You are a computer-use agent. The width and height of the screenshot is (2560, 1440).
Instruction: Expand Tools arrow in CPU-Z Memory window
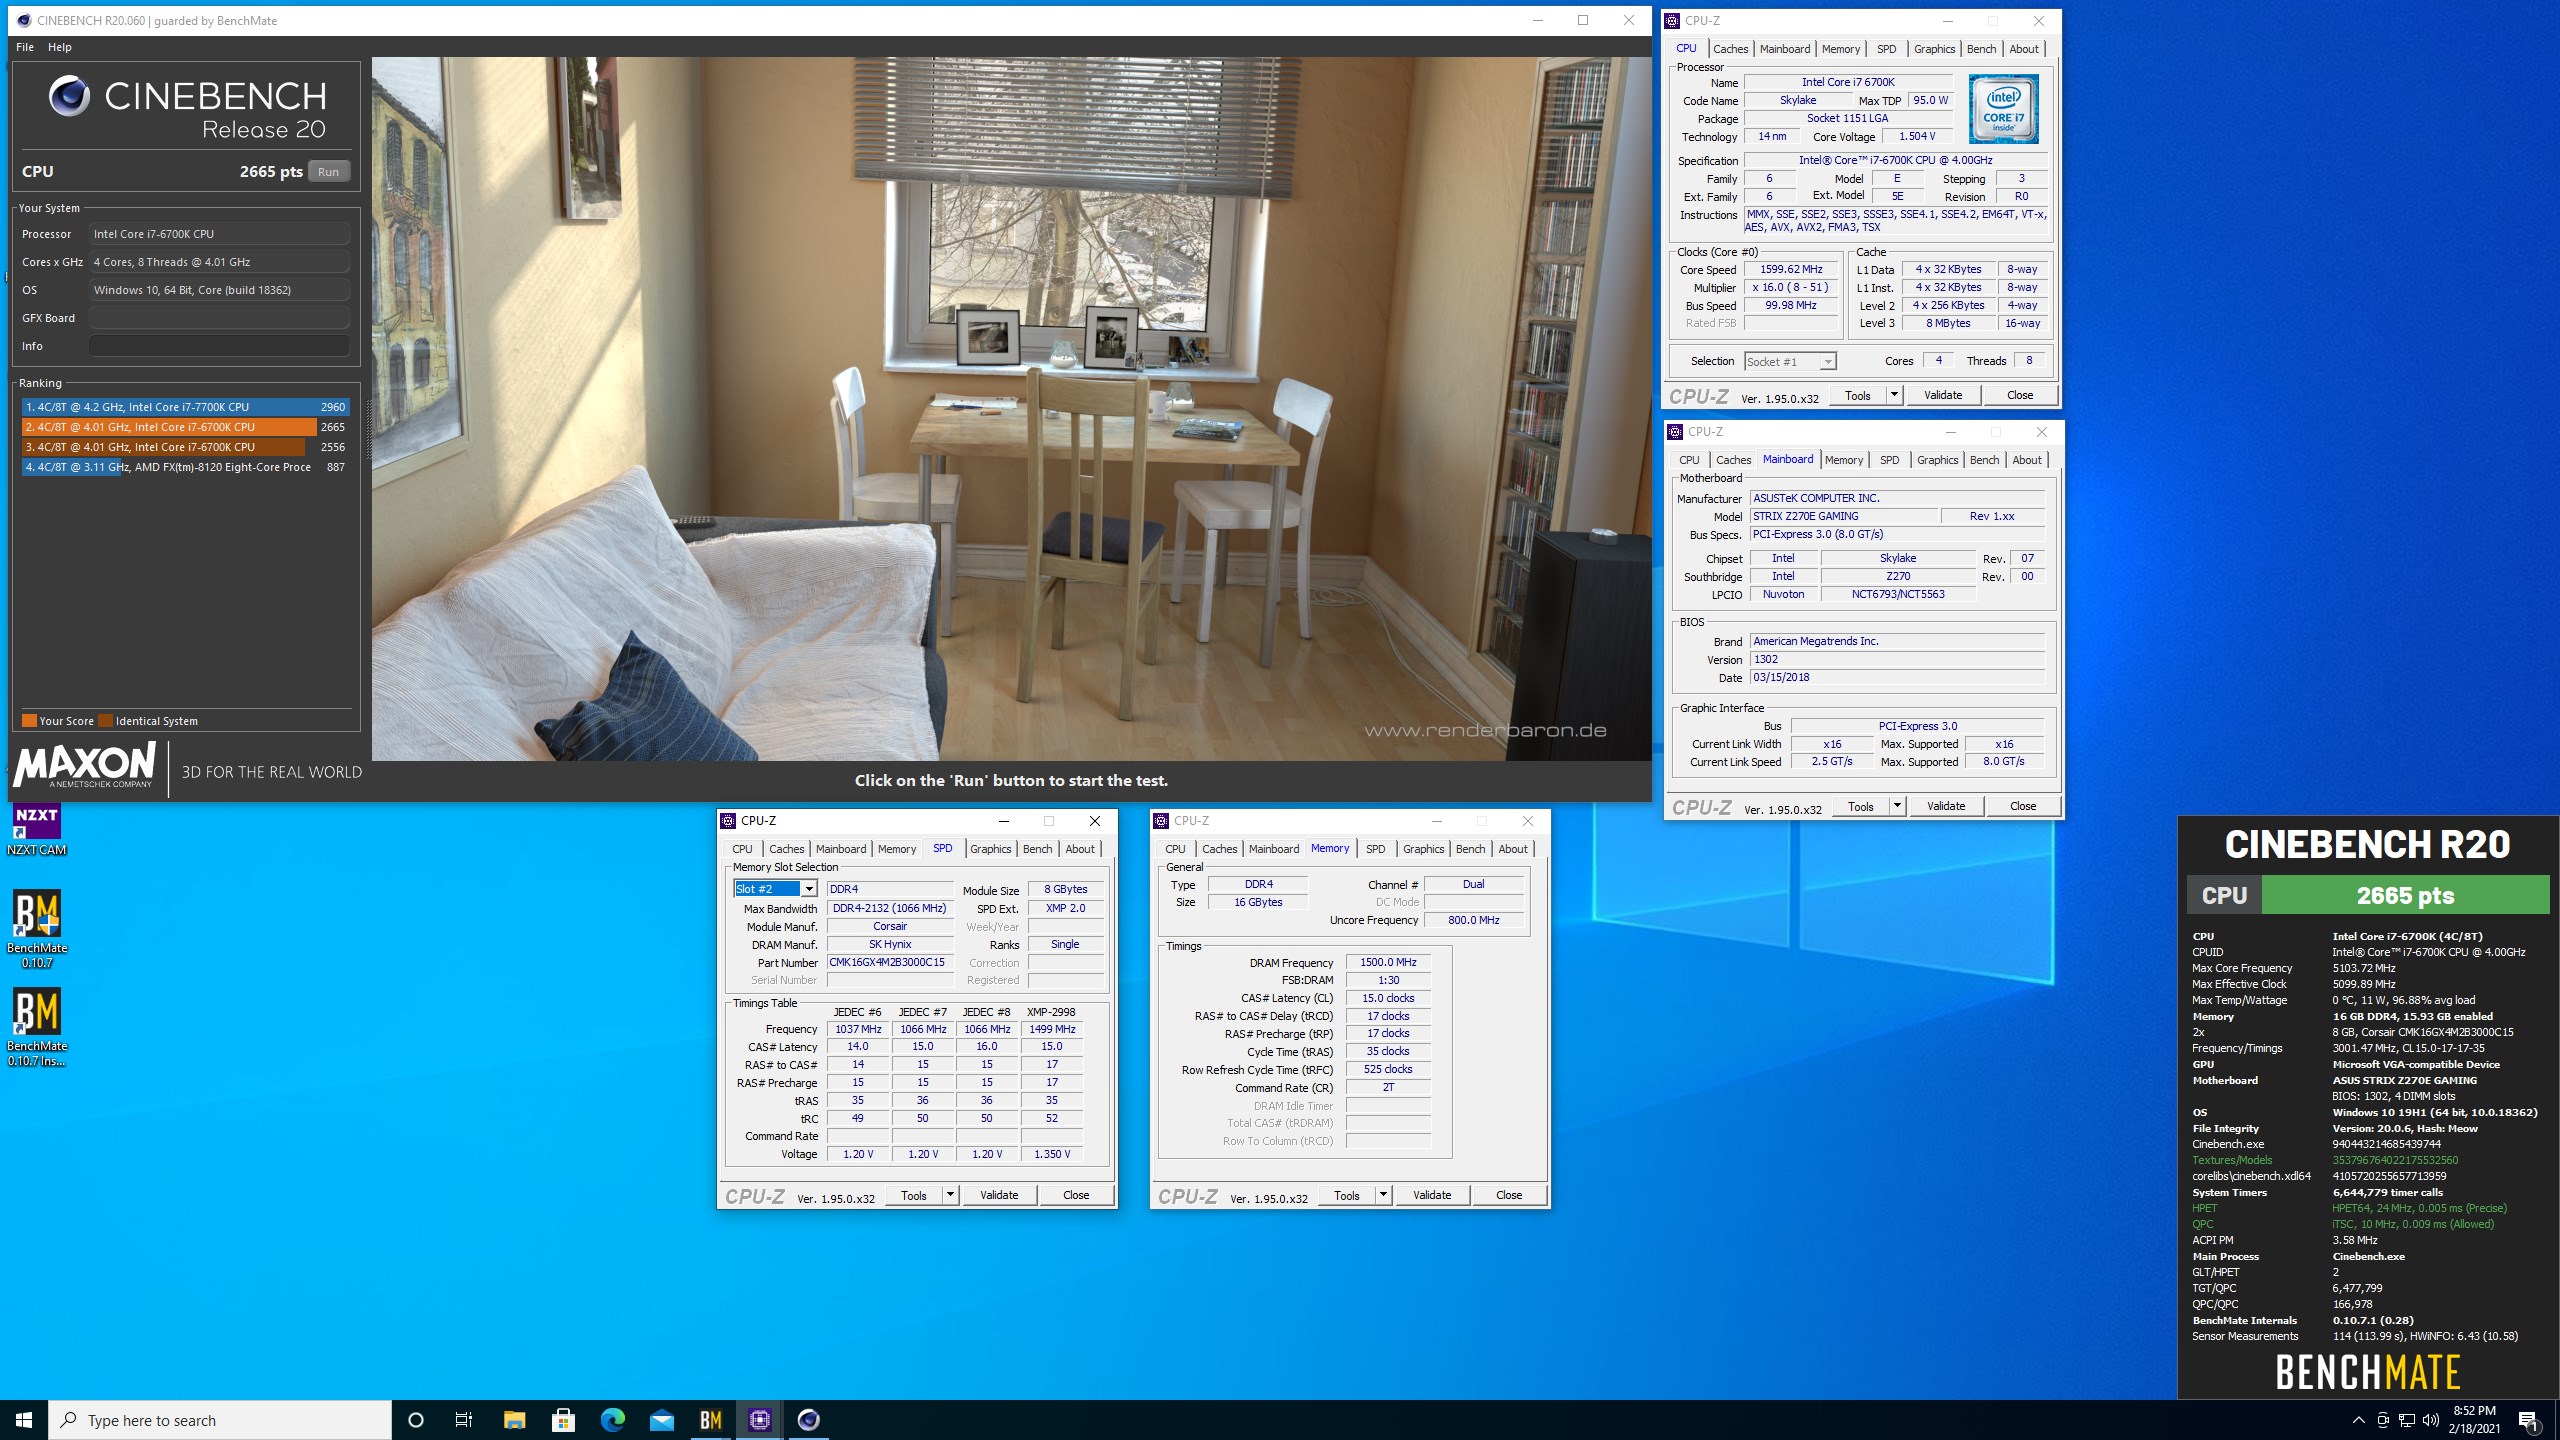point(1382,1195)
